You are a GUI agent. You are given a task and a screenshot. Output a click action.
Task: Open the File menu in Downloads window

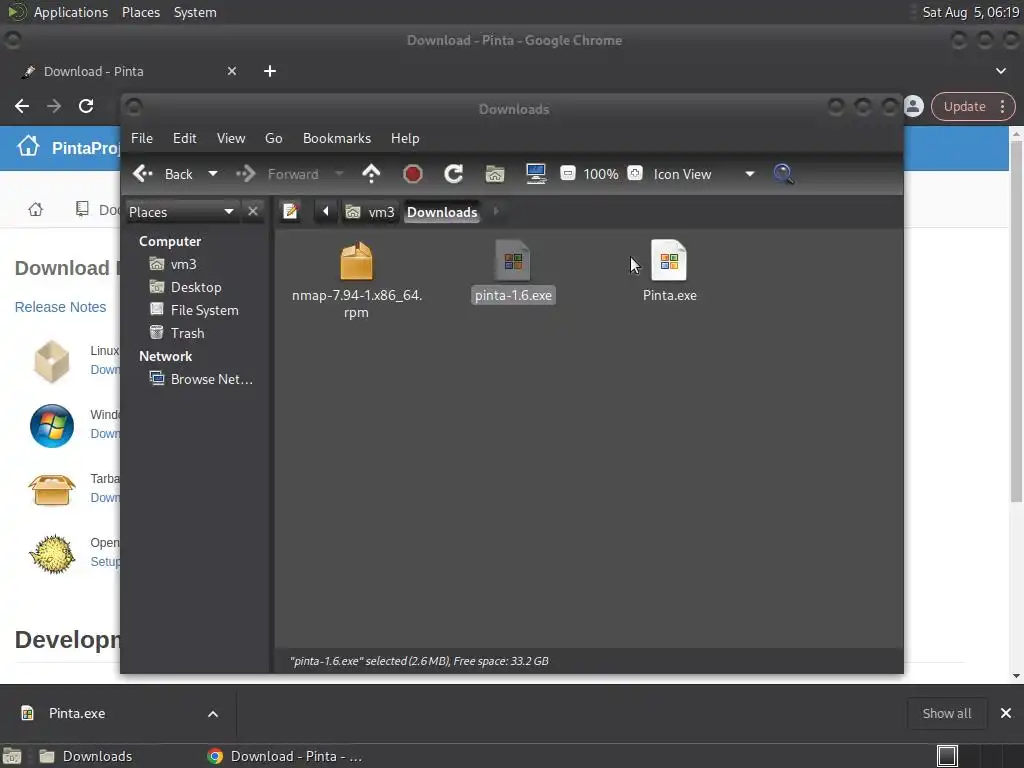point(142,138)
